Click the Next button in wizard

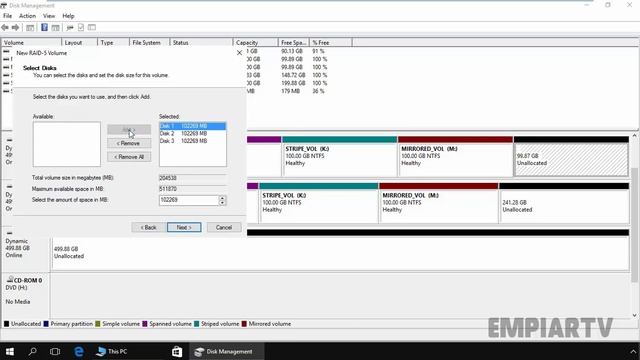coord(184,227)
